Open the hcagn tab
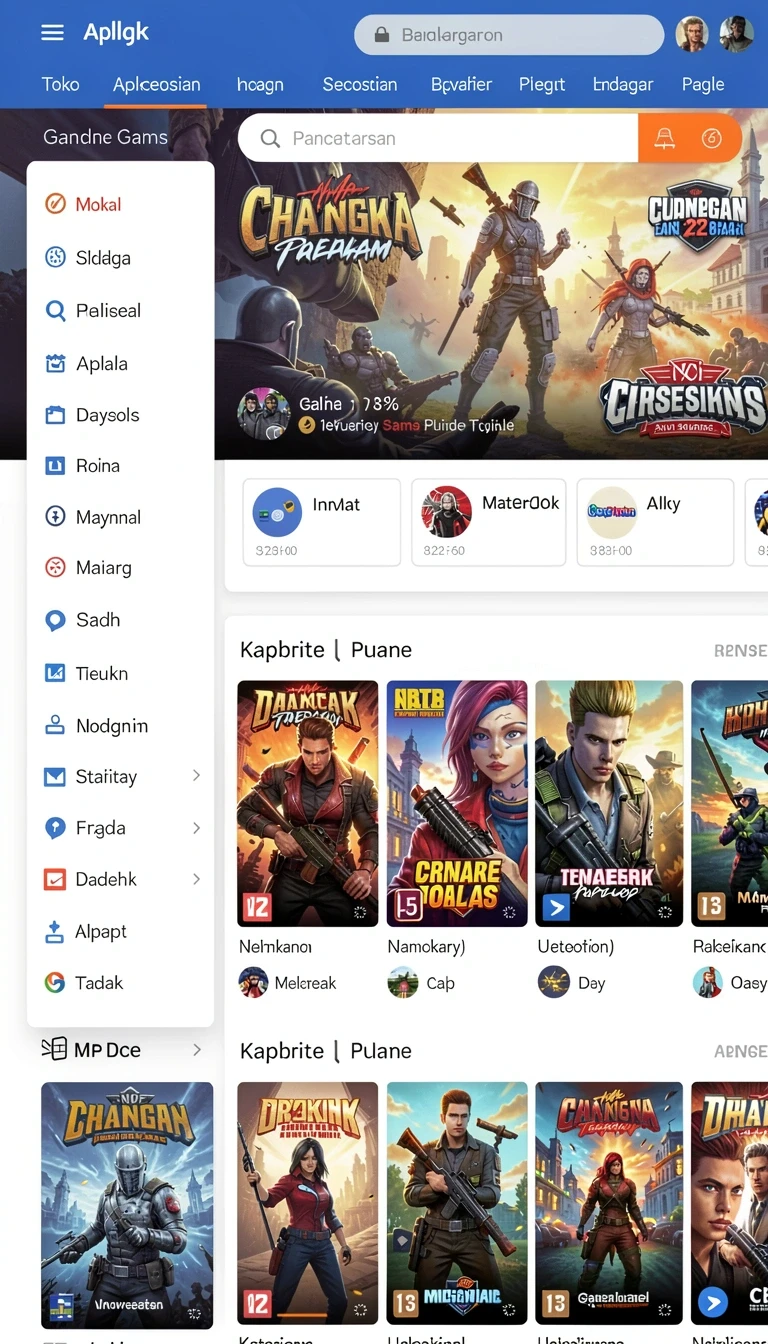Image resolution: width=768 pixels, height=1344 pixels. coord(260,85)
